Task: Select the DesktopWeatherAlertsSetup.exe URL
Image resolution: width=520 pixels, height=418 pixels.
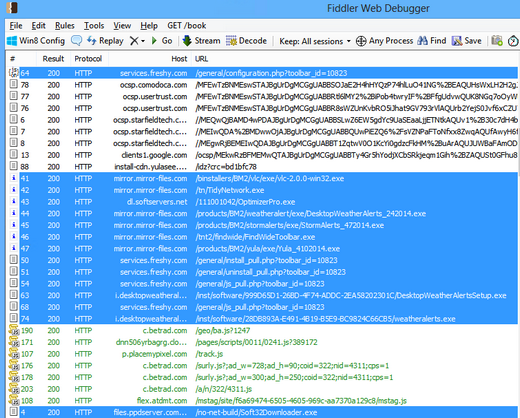Action: tap(351, 295)
